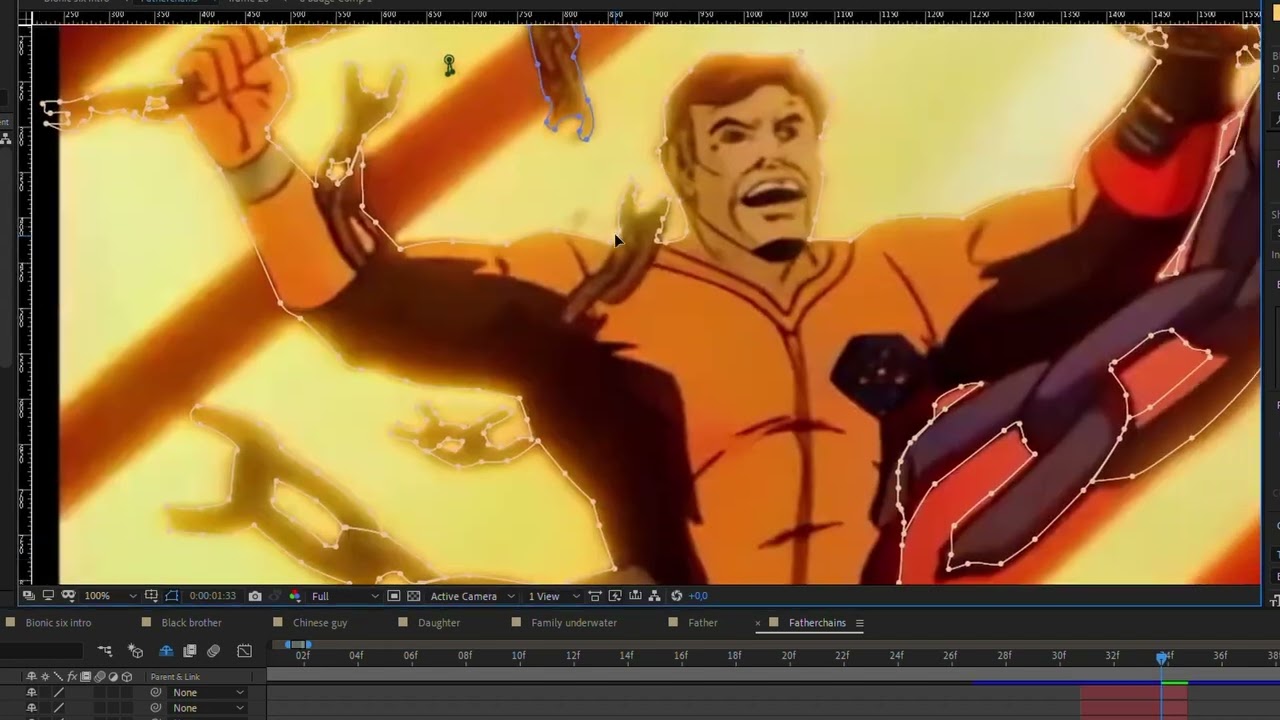Click the Fast Previews lightning icon
This screenshot has height=720, width=1280.
pyautogui.click(x=615, y=596)
